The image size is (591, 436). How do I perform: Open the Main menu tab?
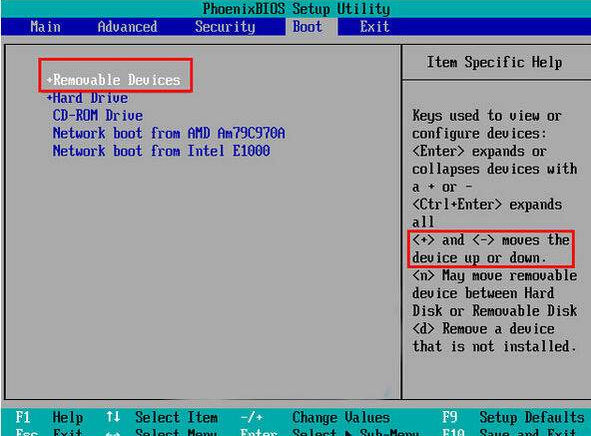click(46, 27)
